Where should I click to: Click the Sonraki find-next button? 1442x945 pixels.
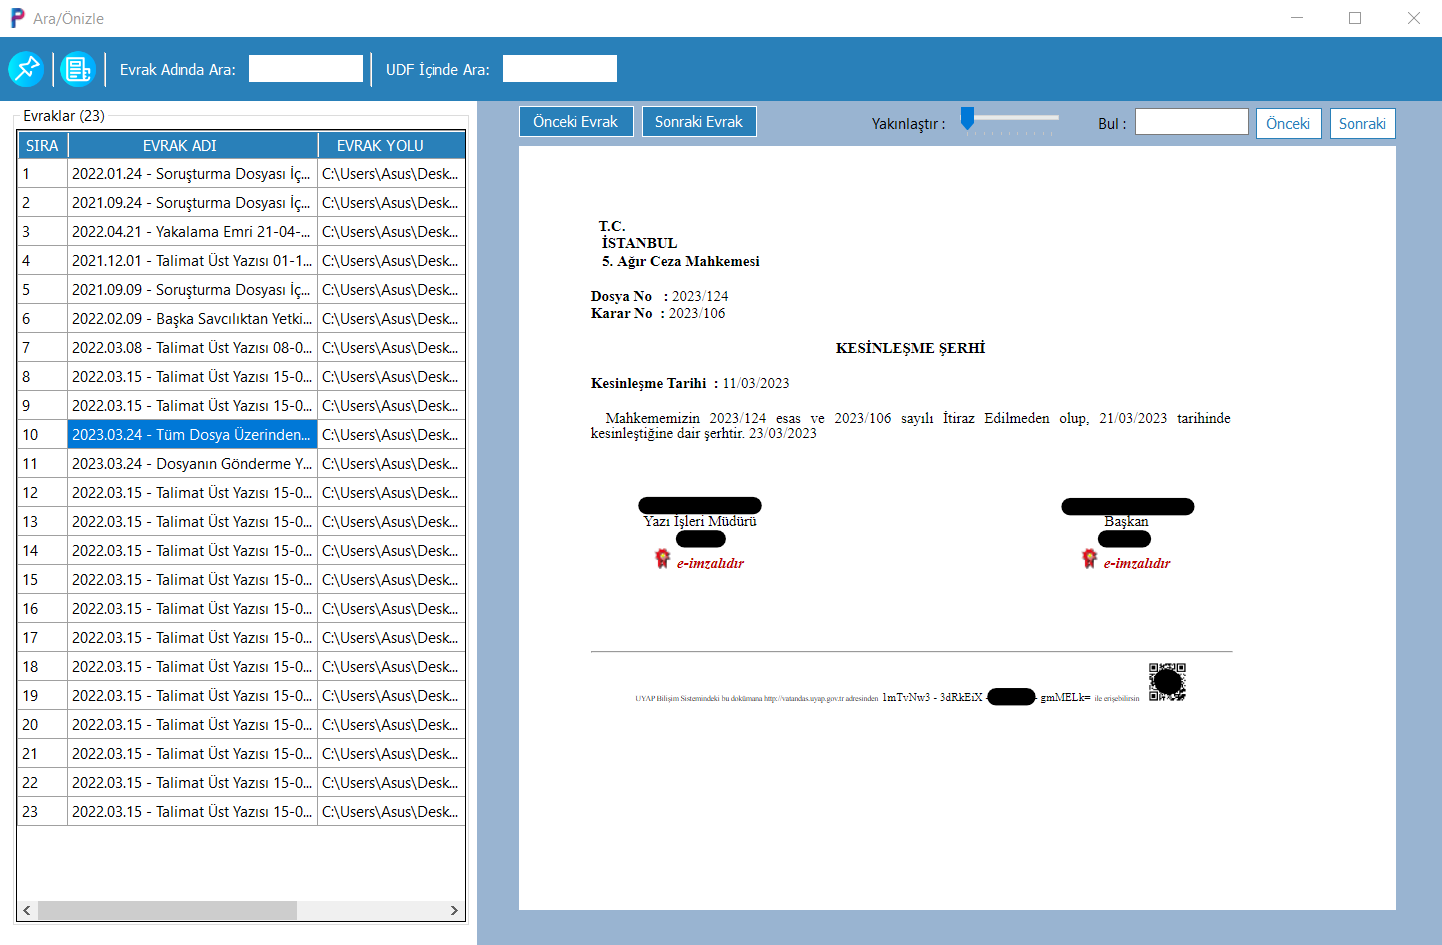point(1362,124)
